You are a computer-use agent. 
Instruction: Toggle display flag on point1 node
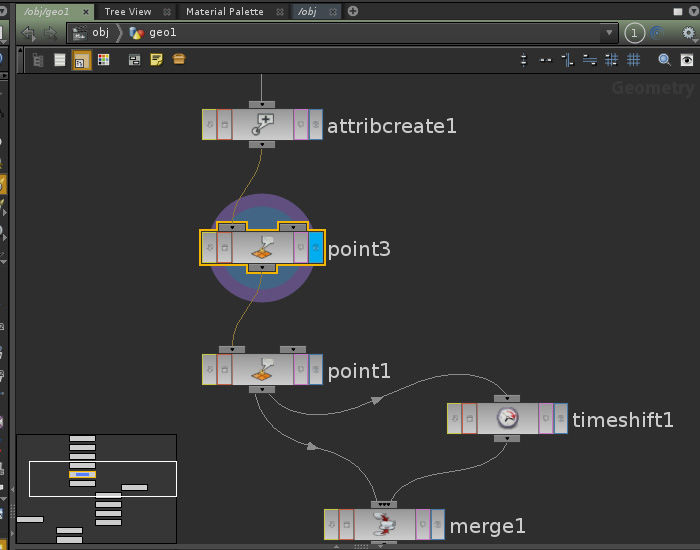pos(315,370)
